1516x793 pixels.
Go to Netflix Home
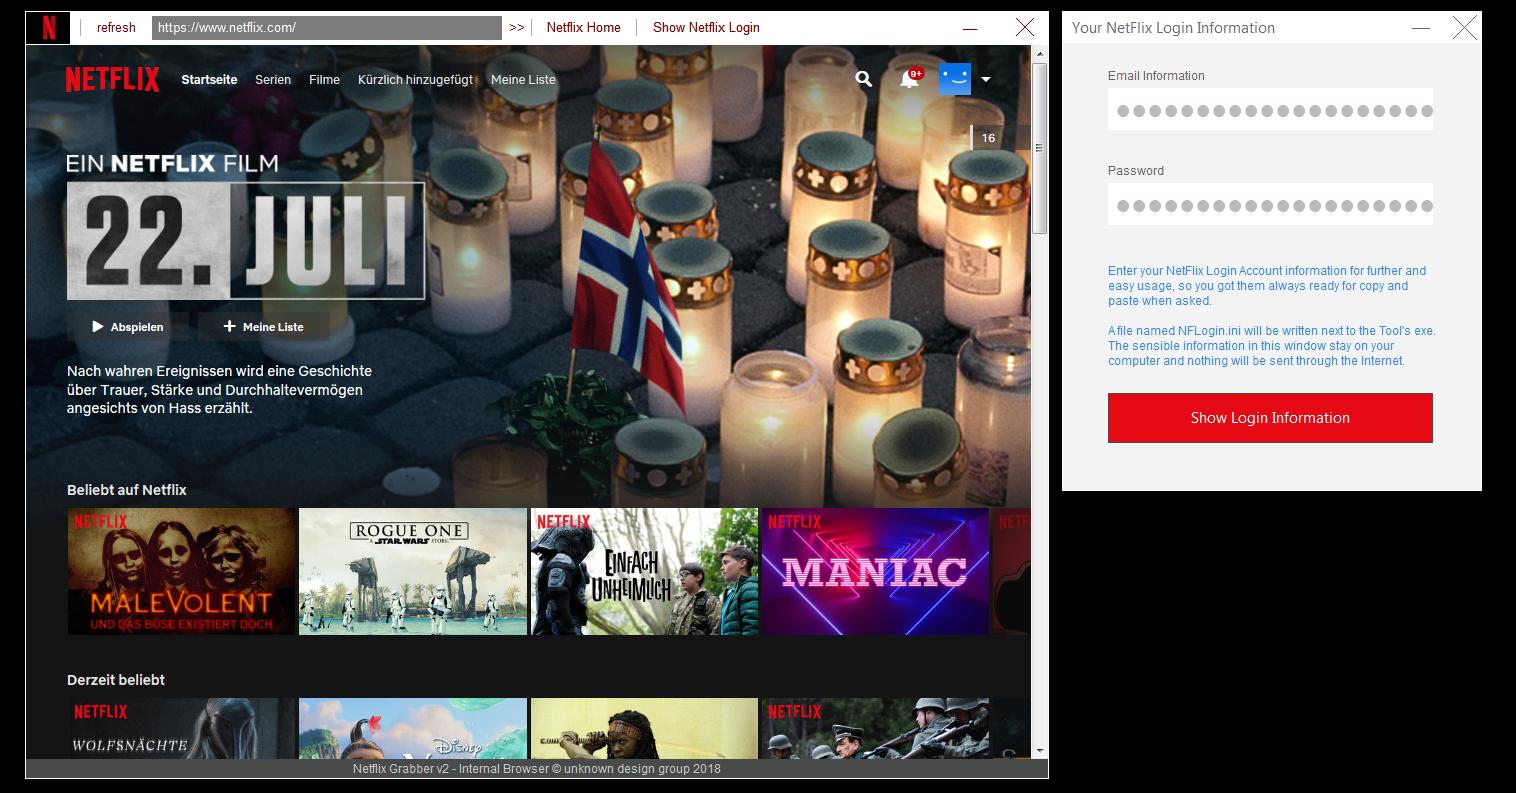coord(583,28)
